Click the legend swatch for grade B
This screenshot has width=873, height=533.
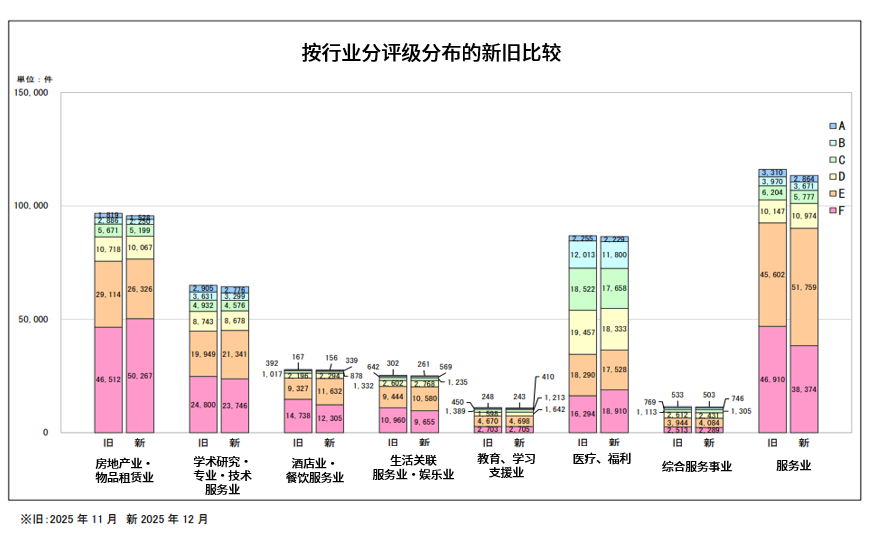(x=833, y=143)
